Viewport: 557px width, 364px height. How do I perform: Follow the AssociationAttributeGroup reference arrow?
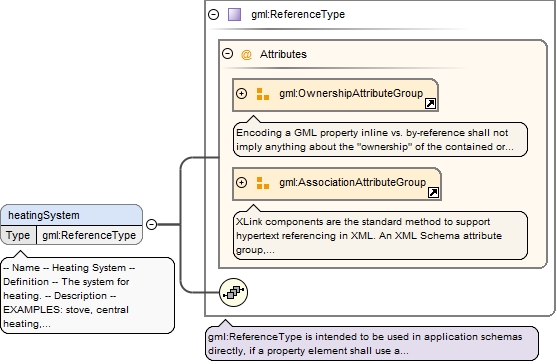coord(433,192)
